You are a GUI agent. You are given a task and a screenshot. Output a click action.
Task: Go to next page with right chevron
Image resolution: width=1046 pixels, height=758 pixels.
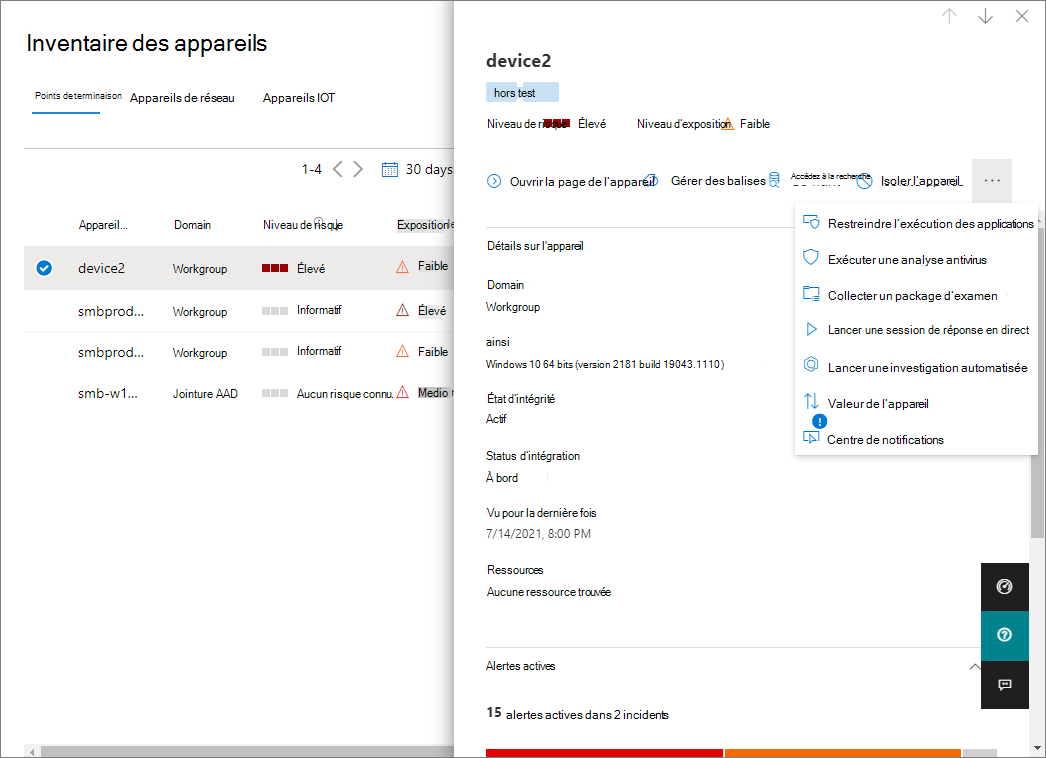(358, 169)
